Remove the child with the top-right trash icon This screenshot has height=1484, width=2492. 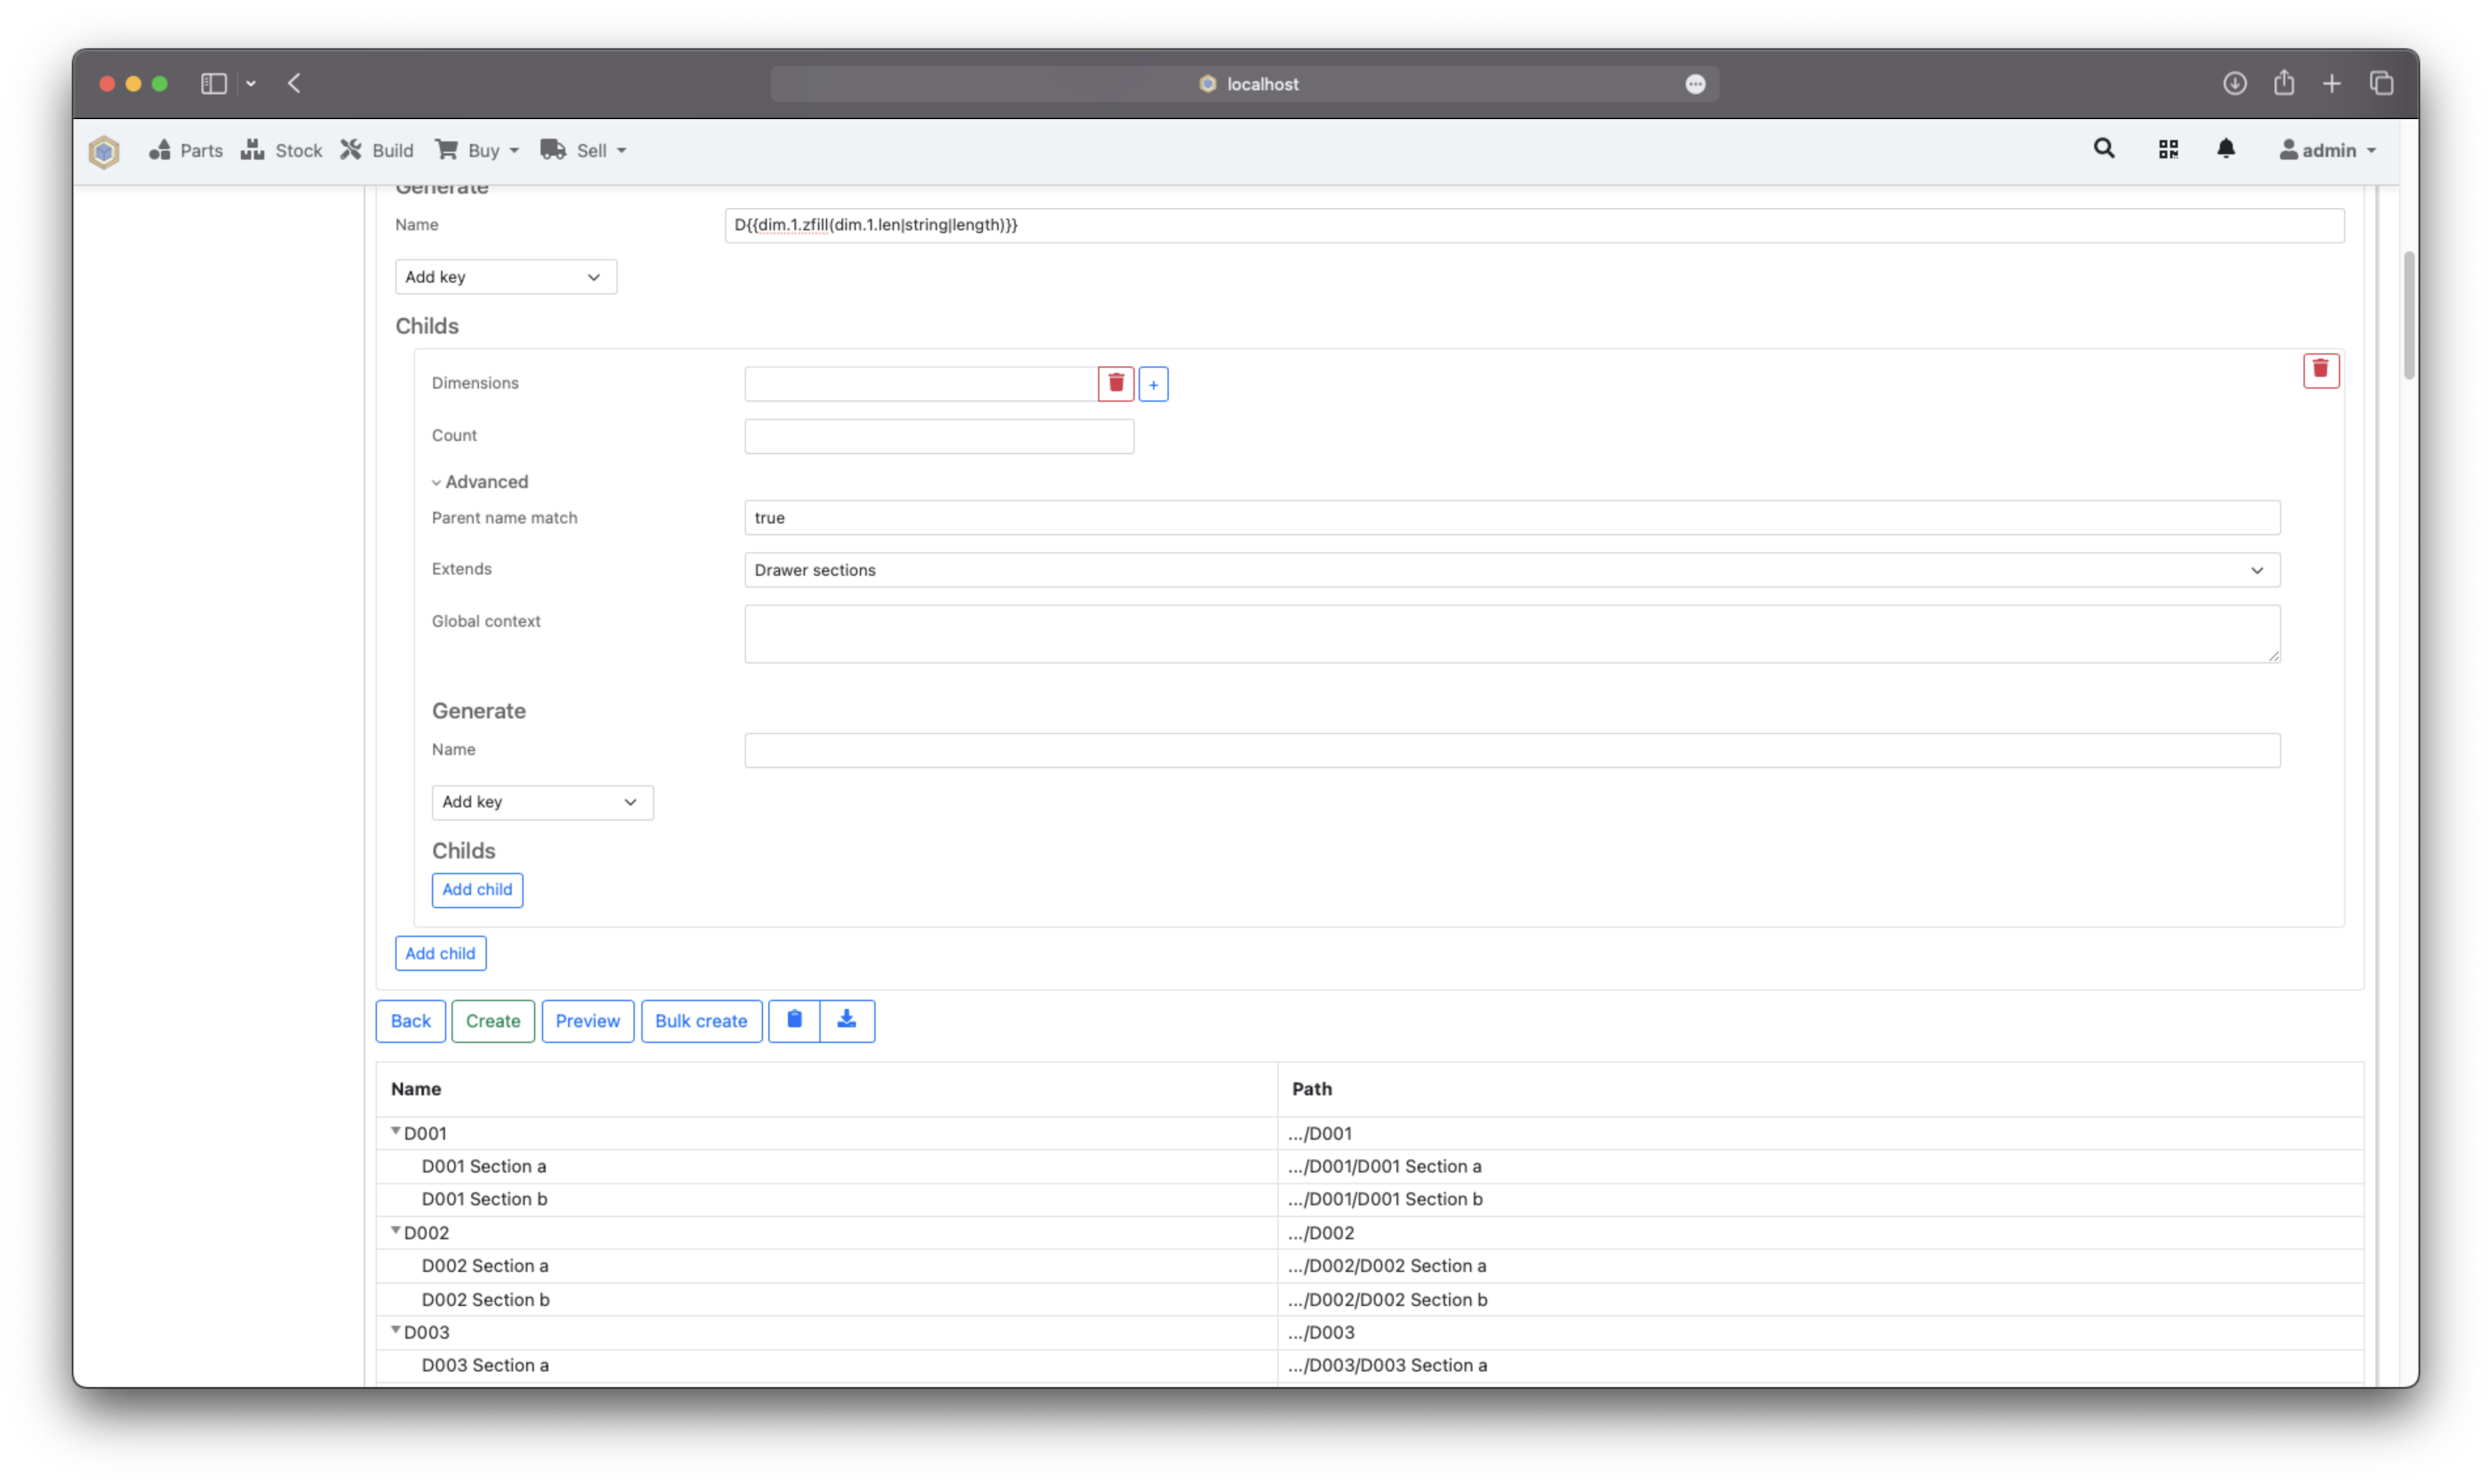click(2321, 370)
